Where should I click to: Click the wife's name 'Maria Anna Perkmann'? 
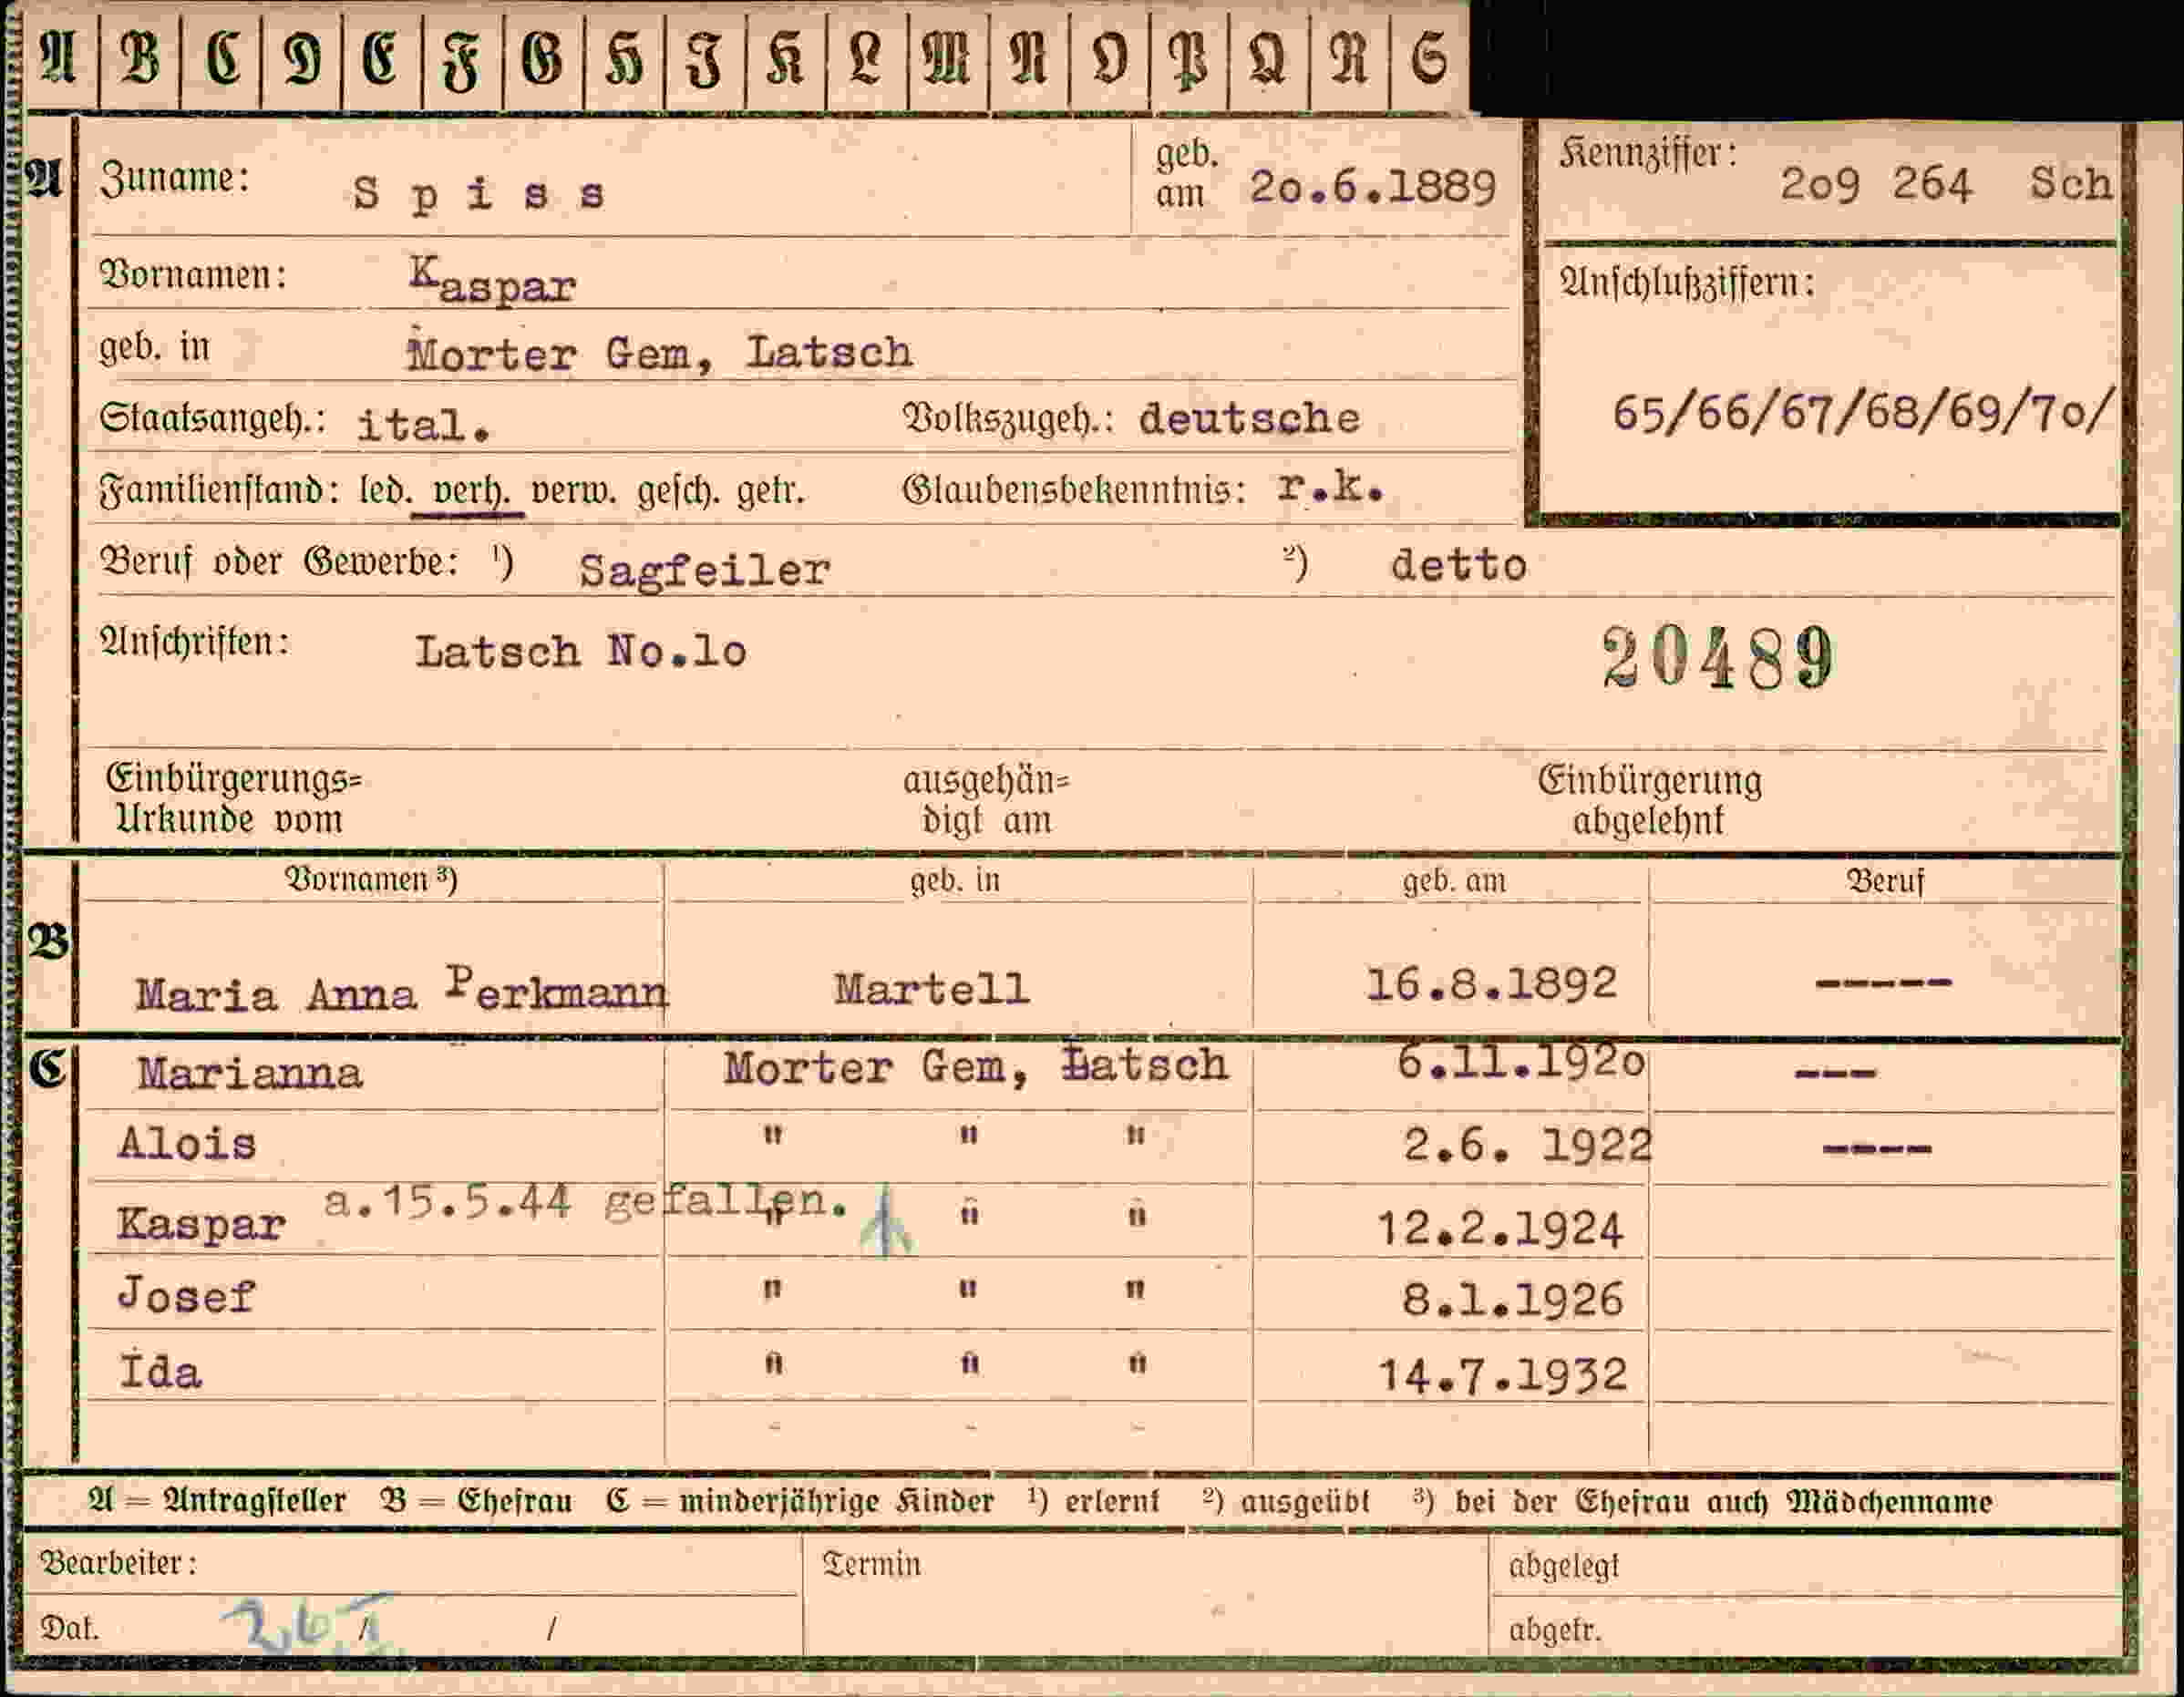(402, 989)
